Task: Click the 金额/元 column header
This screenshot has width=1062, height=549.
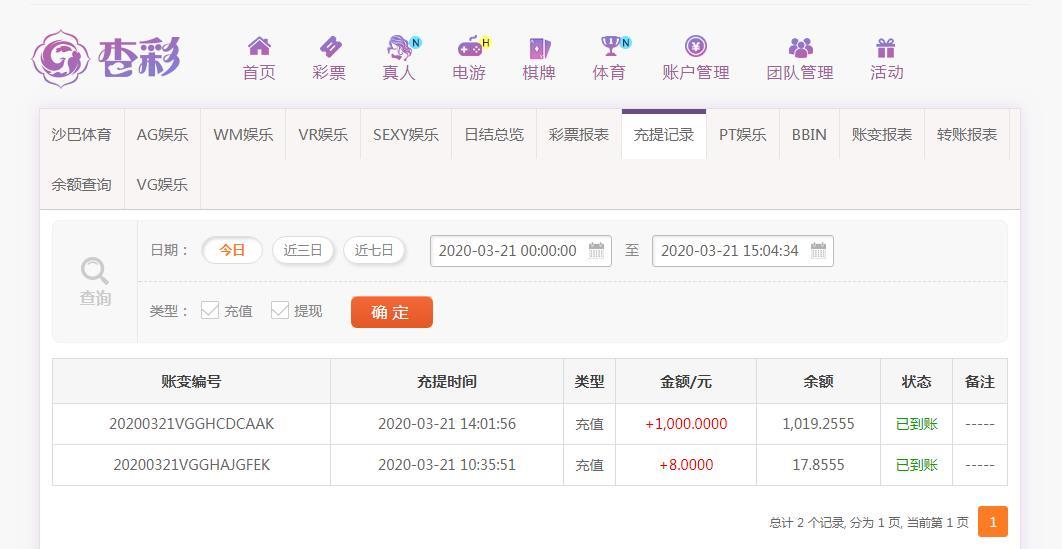Action: coord(686,382)
